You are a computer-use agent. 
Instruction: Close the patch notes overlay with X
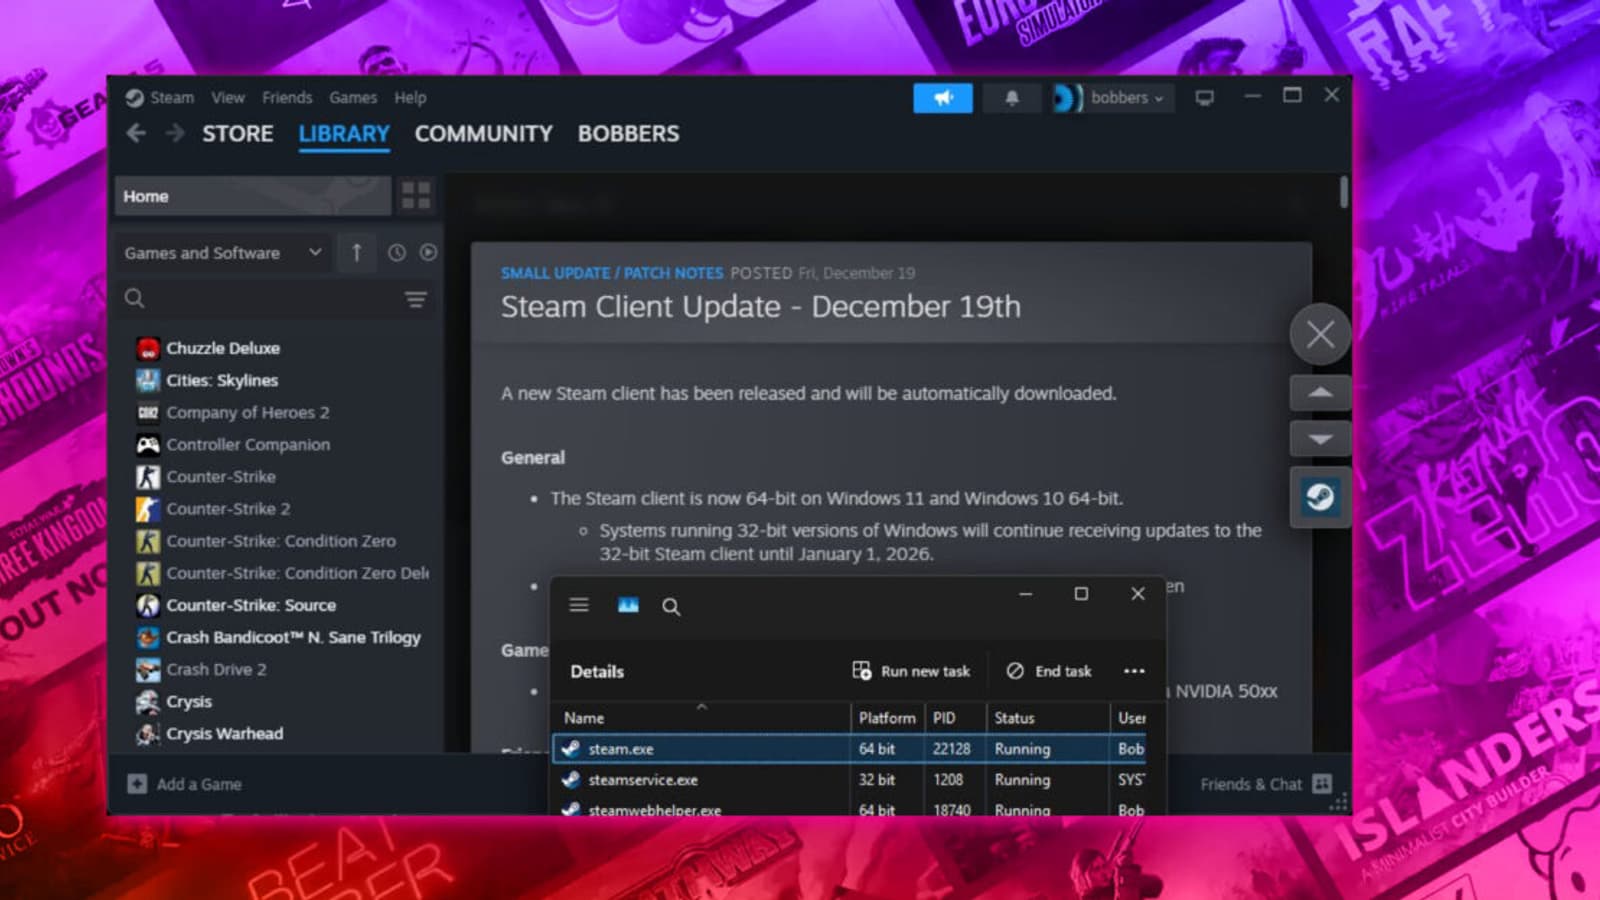(x=1320, y=334)
